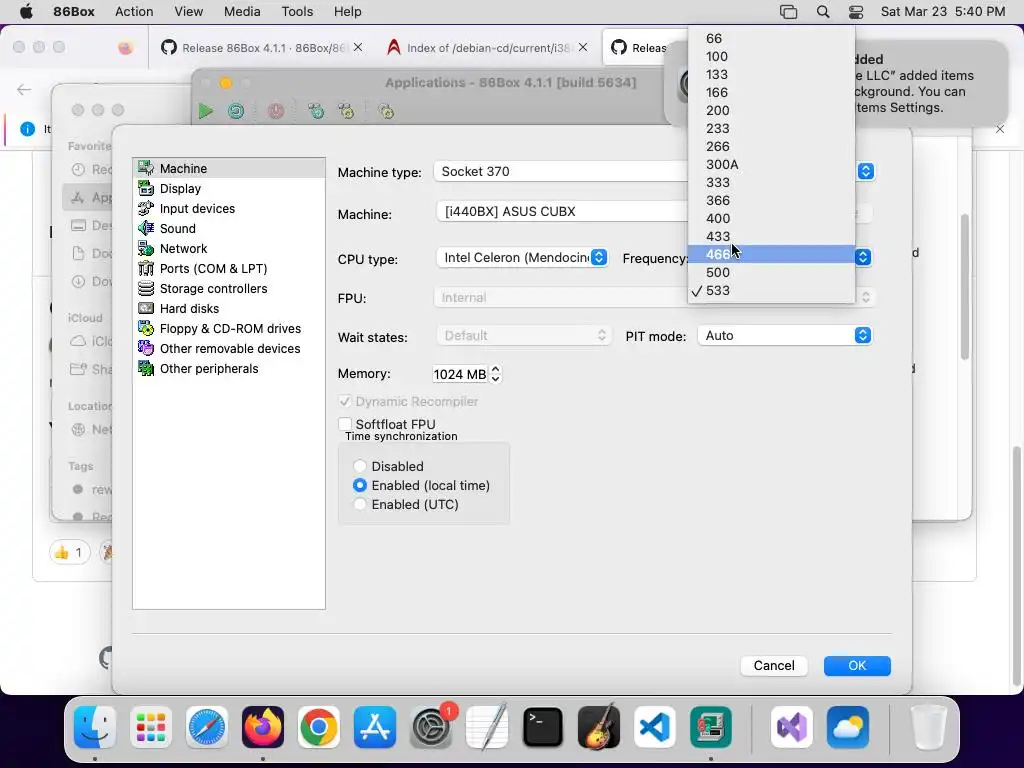Enable the Softfloat FPU checkbox
This screenshot has width=1024, height=768.
(345, 424)
